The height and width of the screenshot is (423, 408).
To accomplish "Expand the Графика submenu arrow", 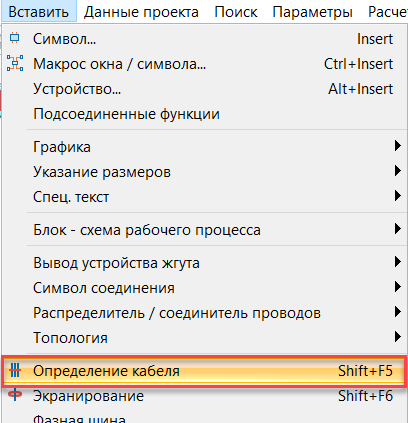I will (397, 146).
